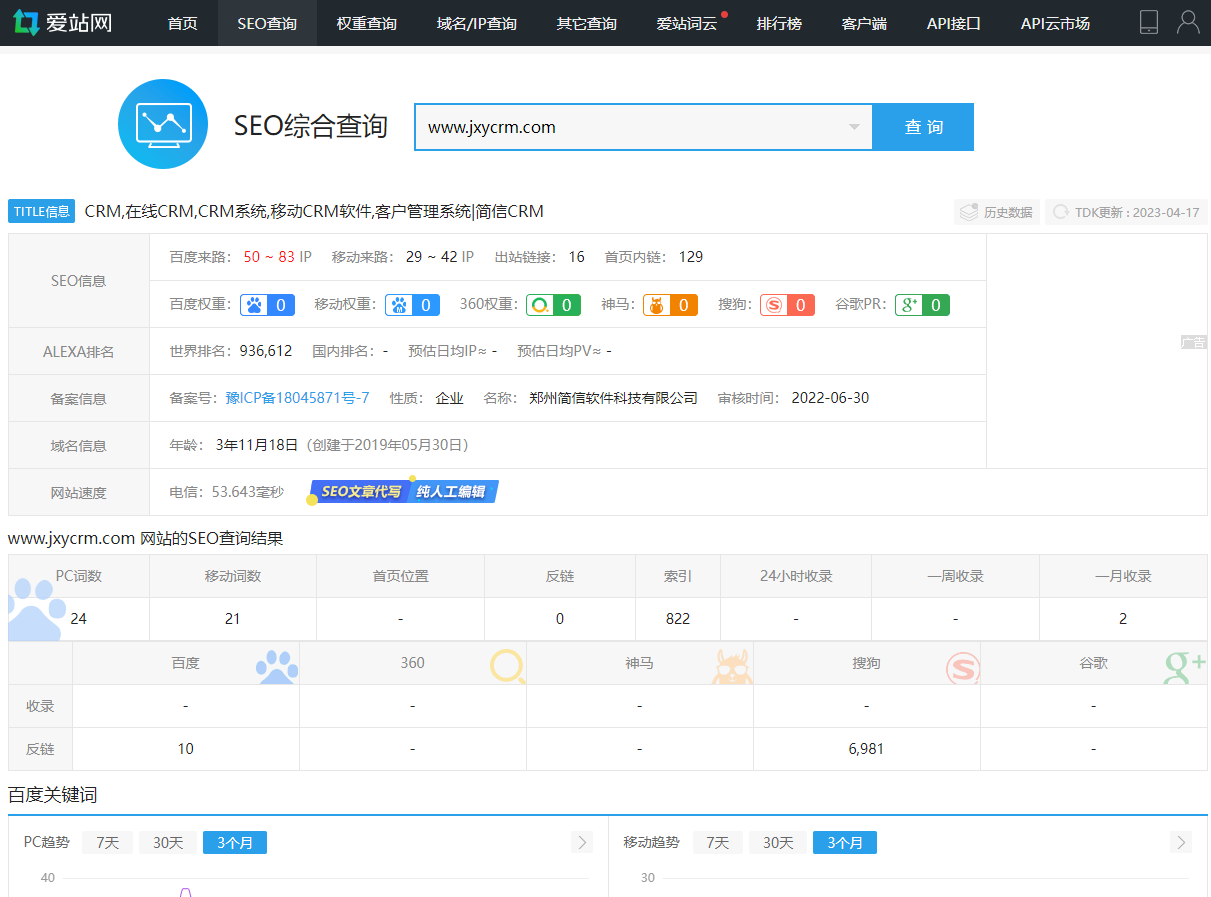The image size is (1211, 897).
Task: Click the 神马 weight badge
Action: [x=670, y=305]
